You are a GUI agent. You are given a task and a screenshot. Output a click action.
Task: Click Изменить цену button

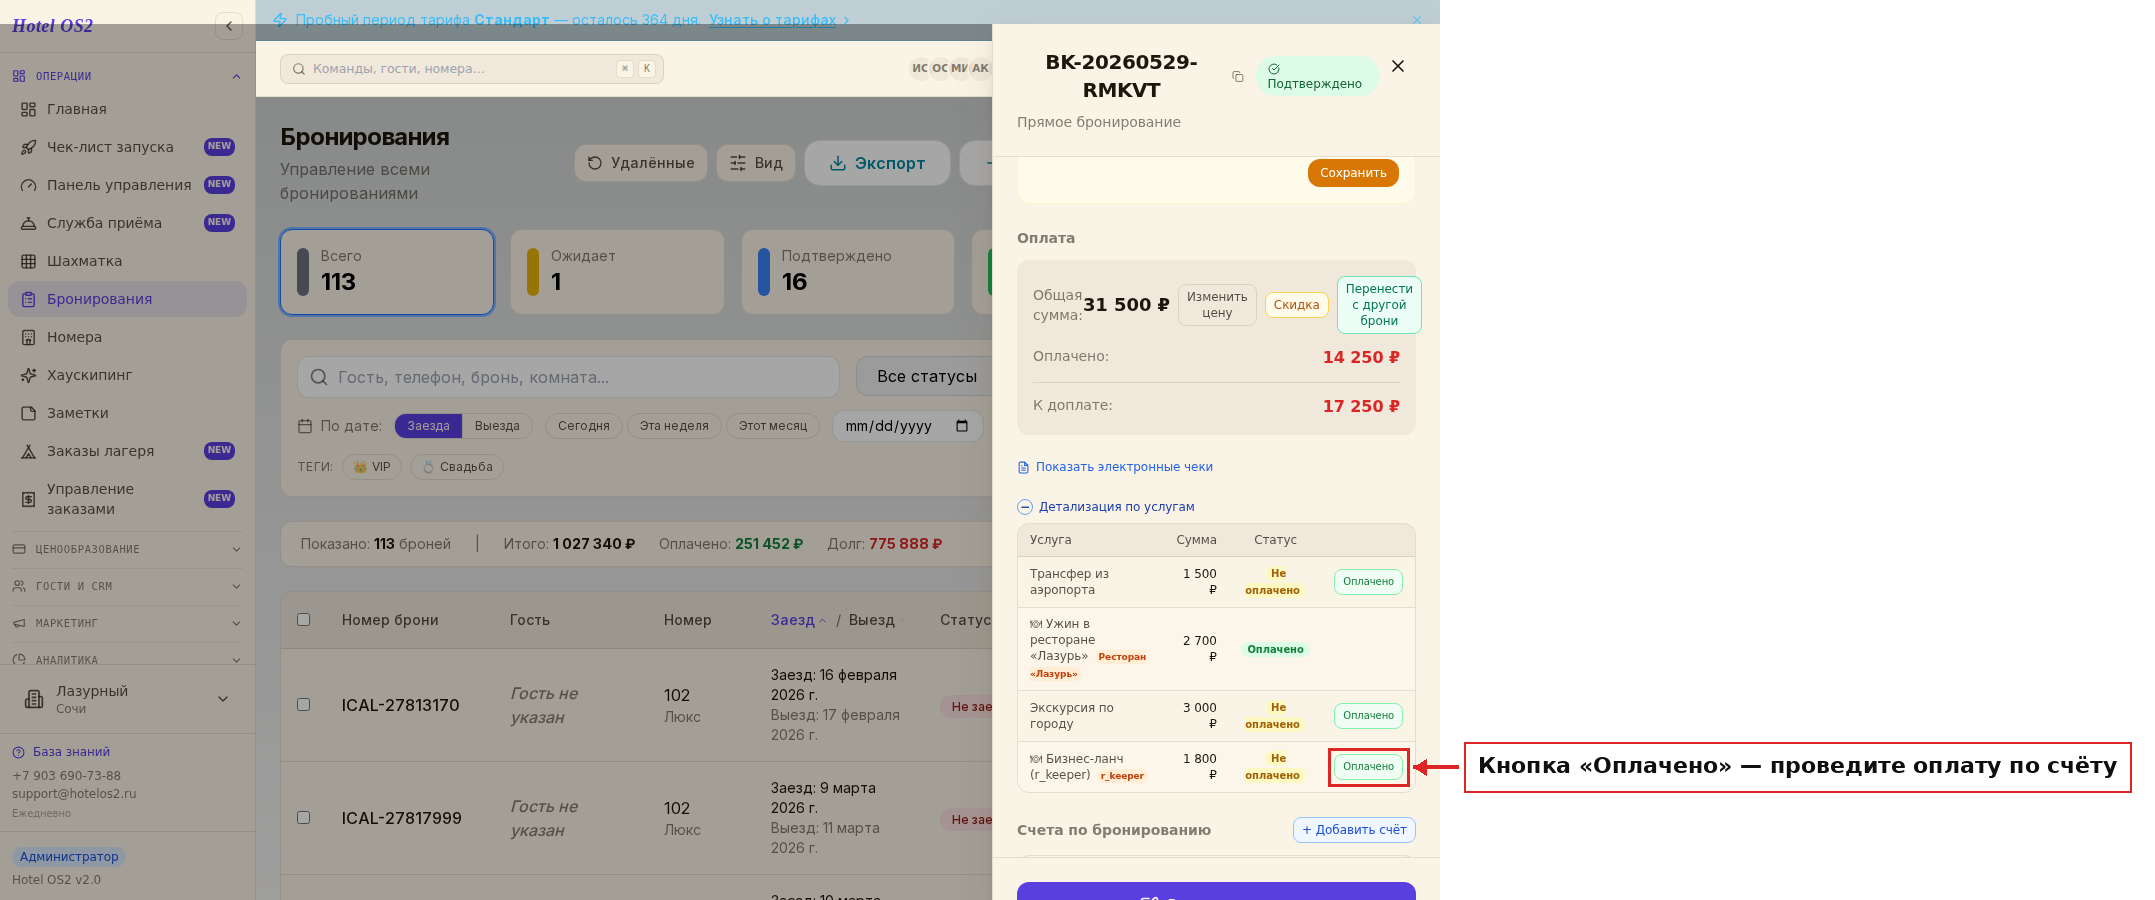pos(1217,305)
